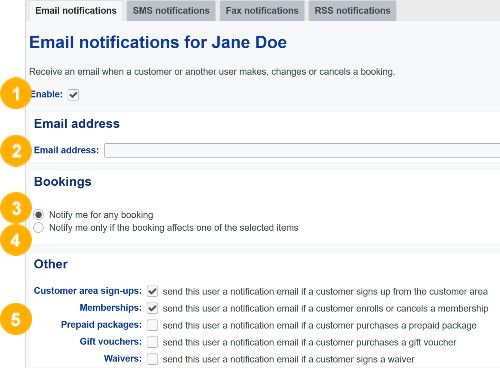Open the RSS notifications tab
This screenshot has width=500, height=368.
click(352, 11)
